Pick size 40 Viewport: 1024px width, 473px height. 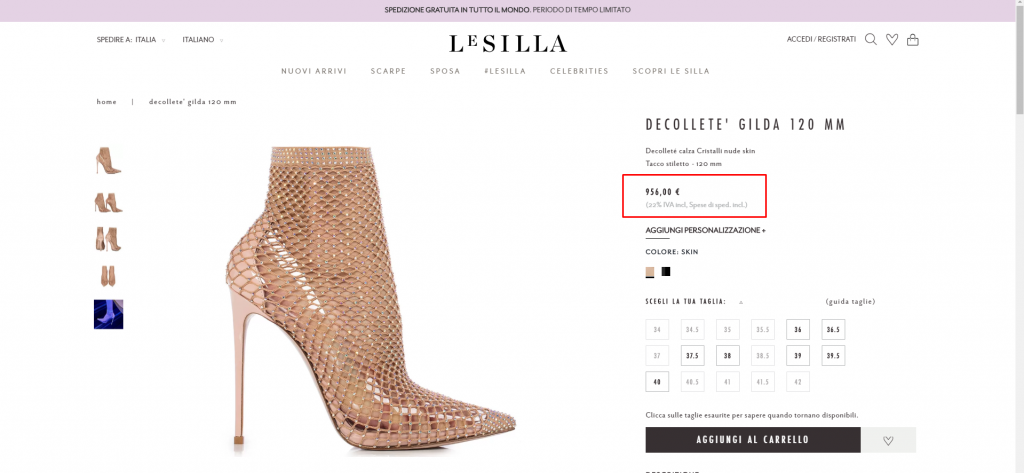657,381
